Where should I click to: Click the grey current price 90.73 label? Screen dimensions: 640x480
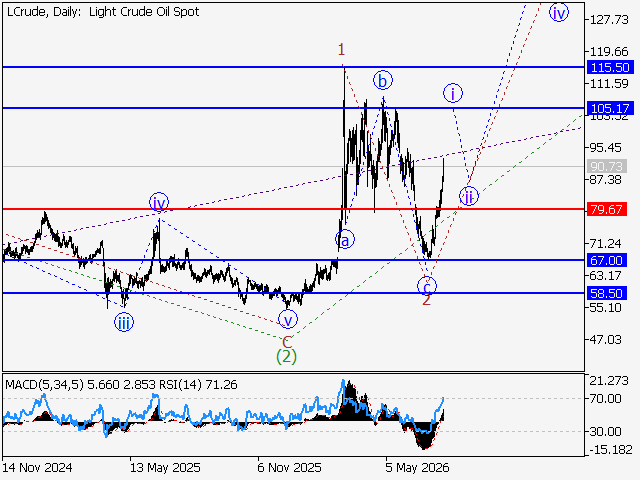click(x=607, y=167)
